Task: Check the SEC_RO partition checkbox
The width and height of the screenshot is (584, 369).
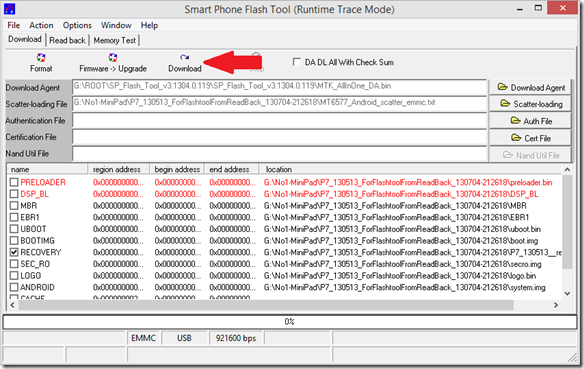Action: point(14,264)
